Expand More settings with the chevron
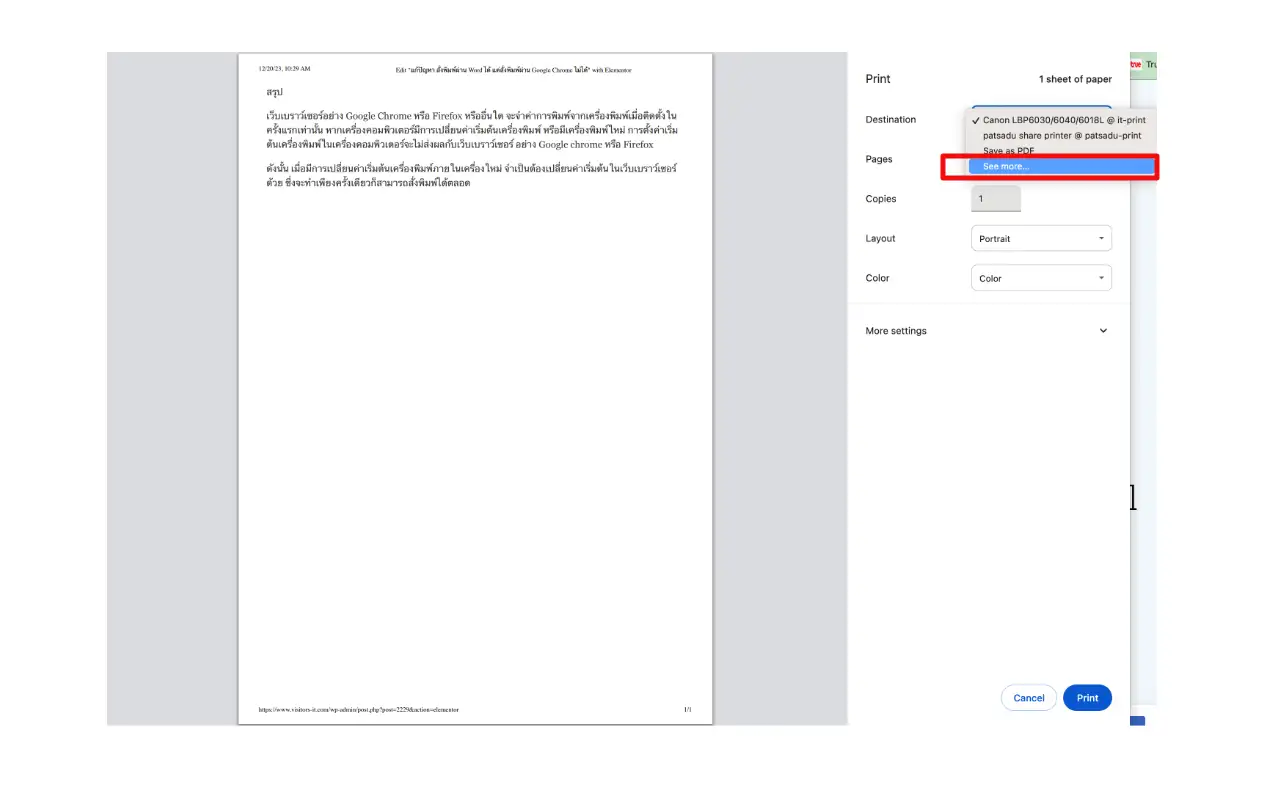 coord(1103,331)
